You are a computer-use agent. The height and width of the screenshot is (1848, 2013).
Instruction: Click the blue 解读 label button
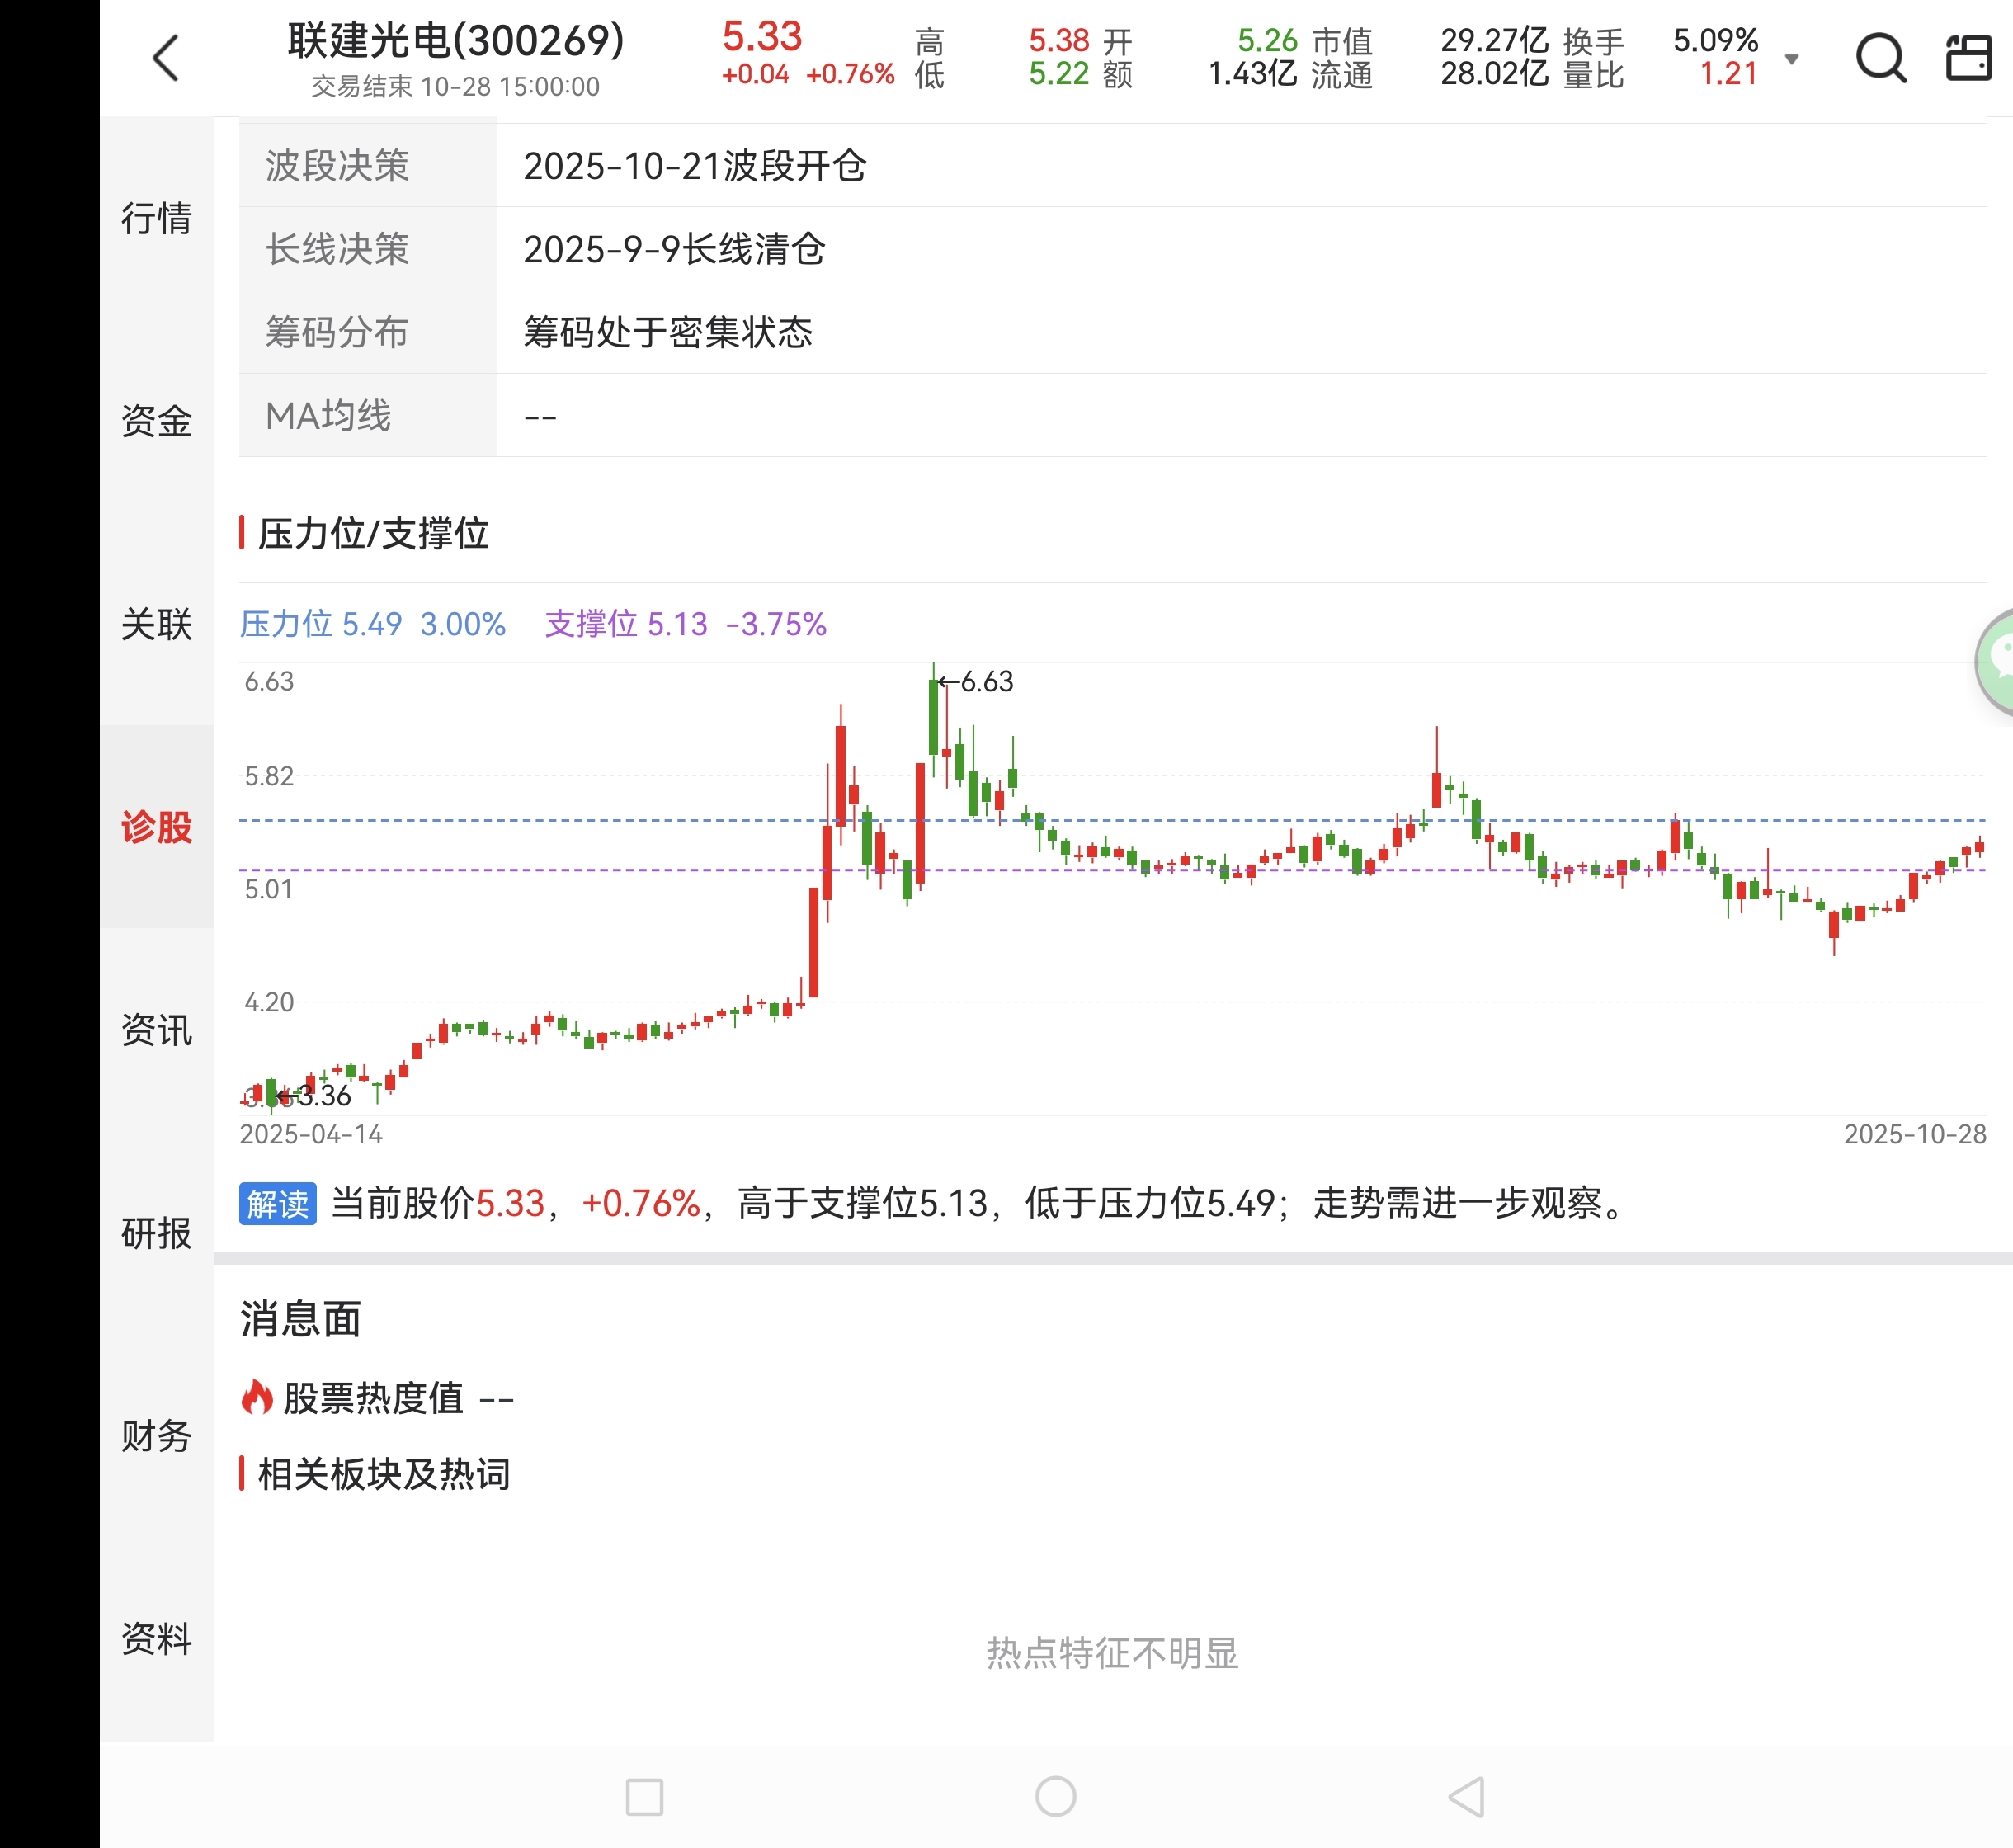point(277,1203)
